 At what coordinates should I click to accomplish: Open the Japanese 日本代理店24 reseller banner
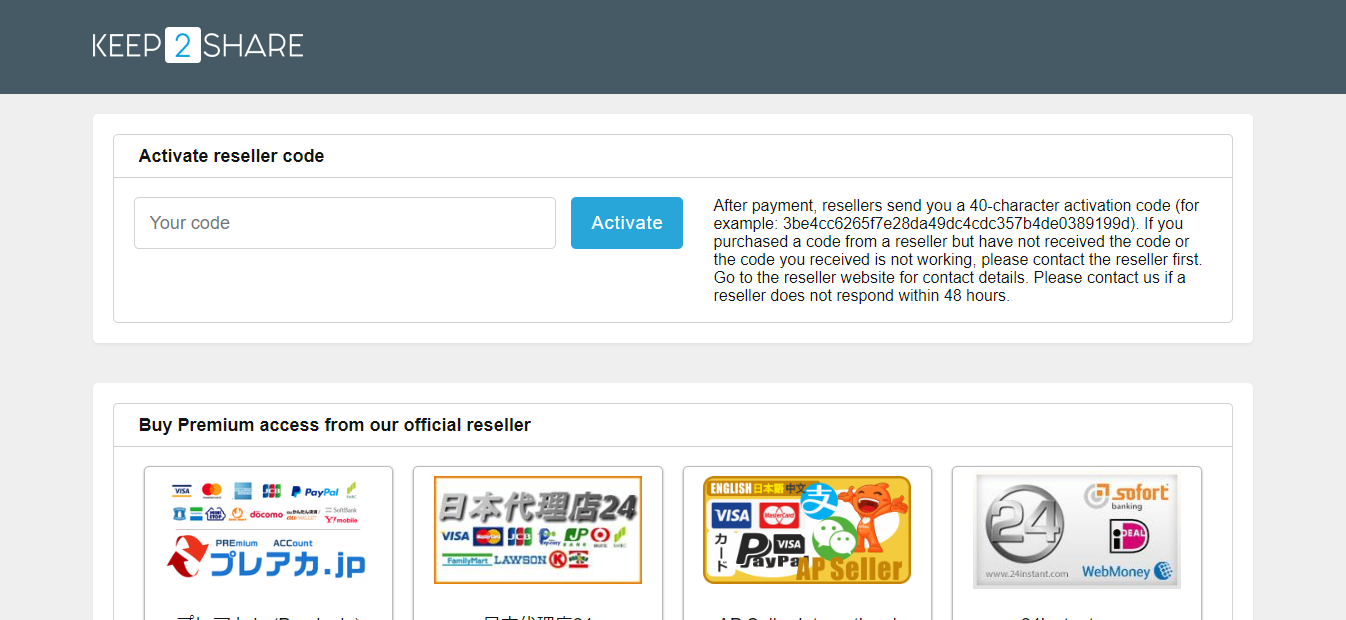click(x=538, y=530)
